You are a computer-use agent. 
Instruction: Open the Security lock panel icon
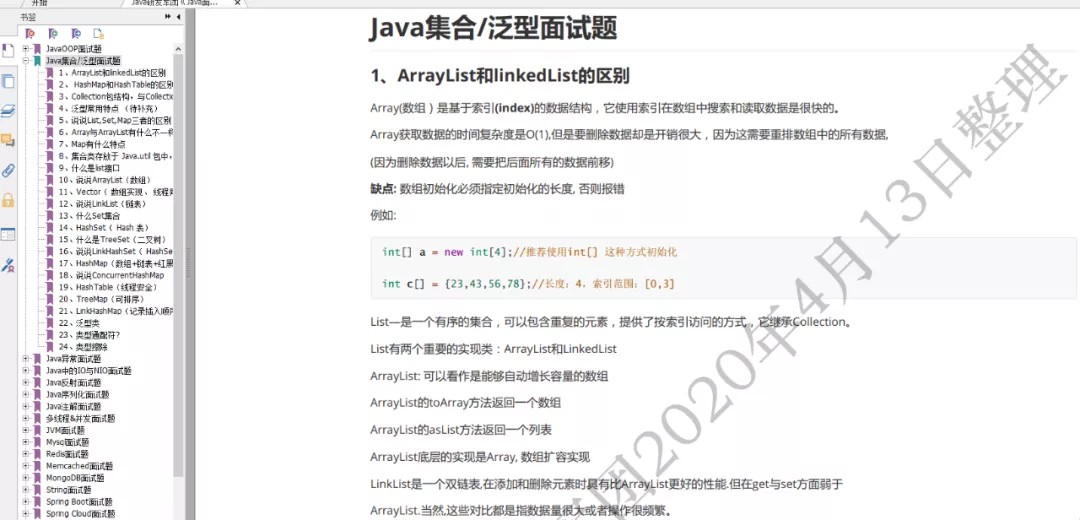[x=8, y=200]
